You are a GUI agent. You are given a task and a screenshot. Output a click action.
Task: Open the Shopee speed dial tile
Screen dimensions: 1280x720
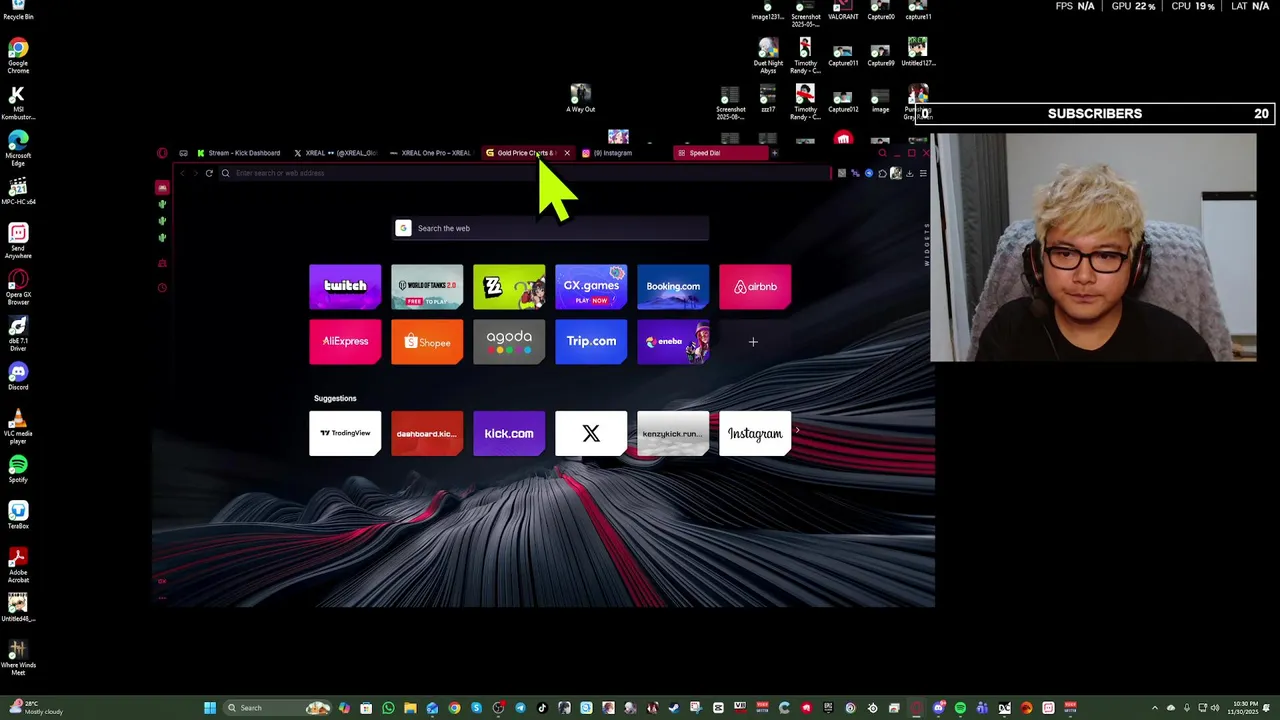(x=427, y=342)
